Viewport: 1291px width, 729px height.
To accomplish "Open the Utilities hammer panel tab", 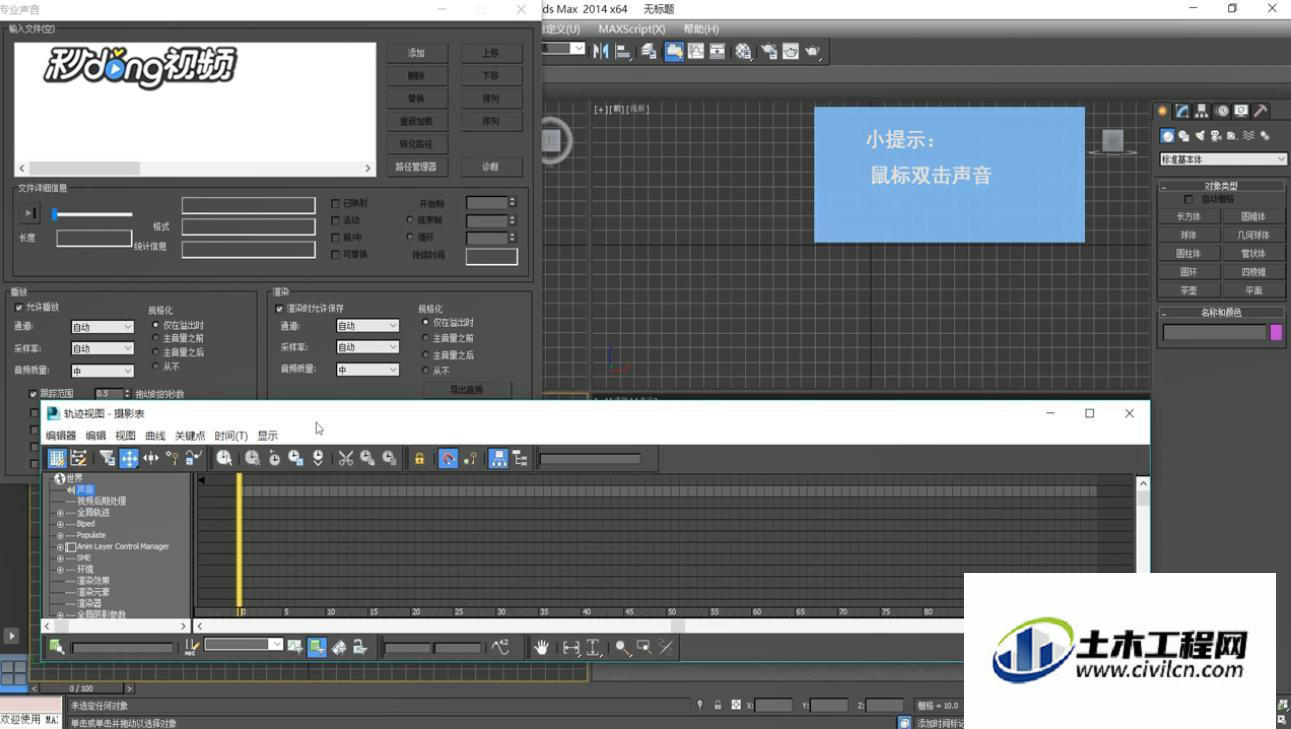I will click(1260, 111).
